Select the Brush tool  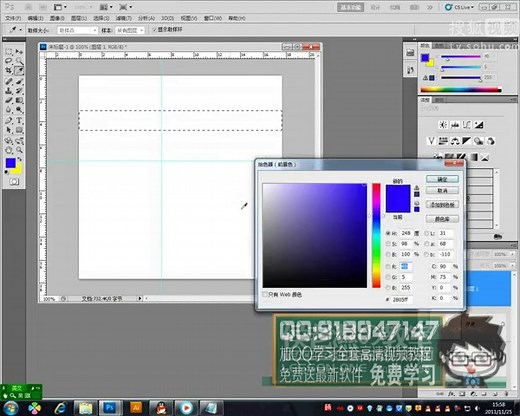pyautogui.click(x=19, y=81)
